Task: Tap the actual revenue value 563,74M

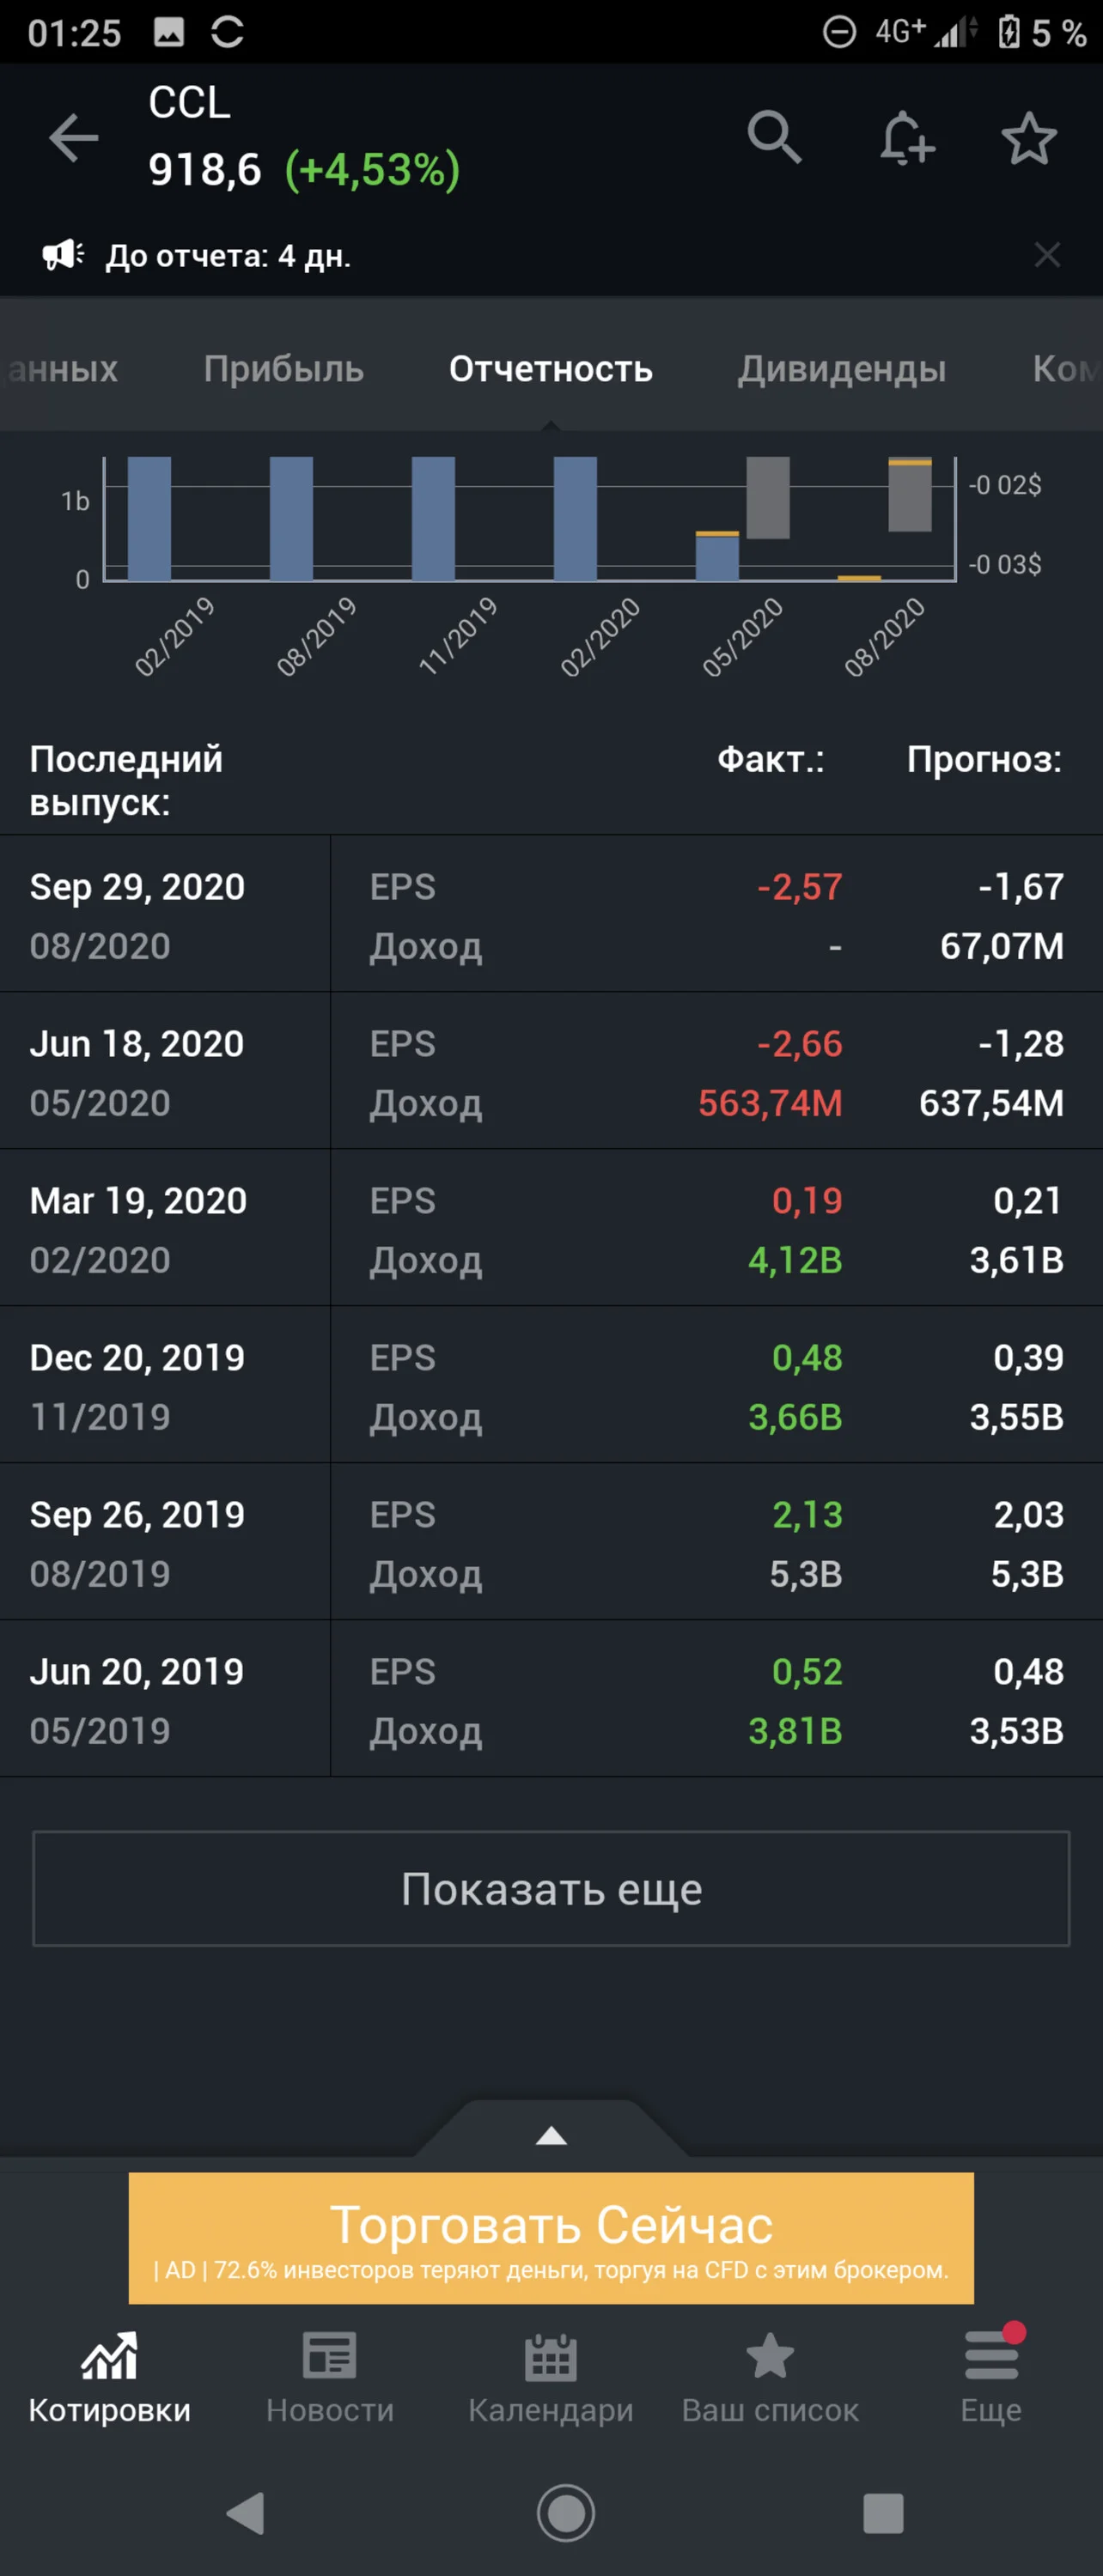Action: tap(770, 1103)
